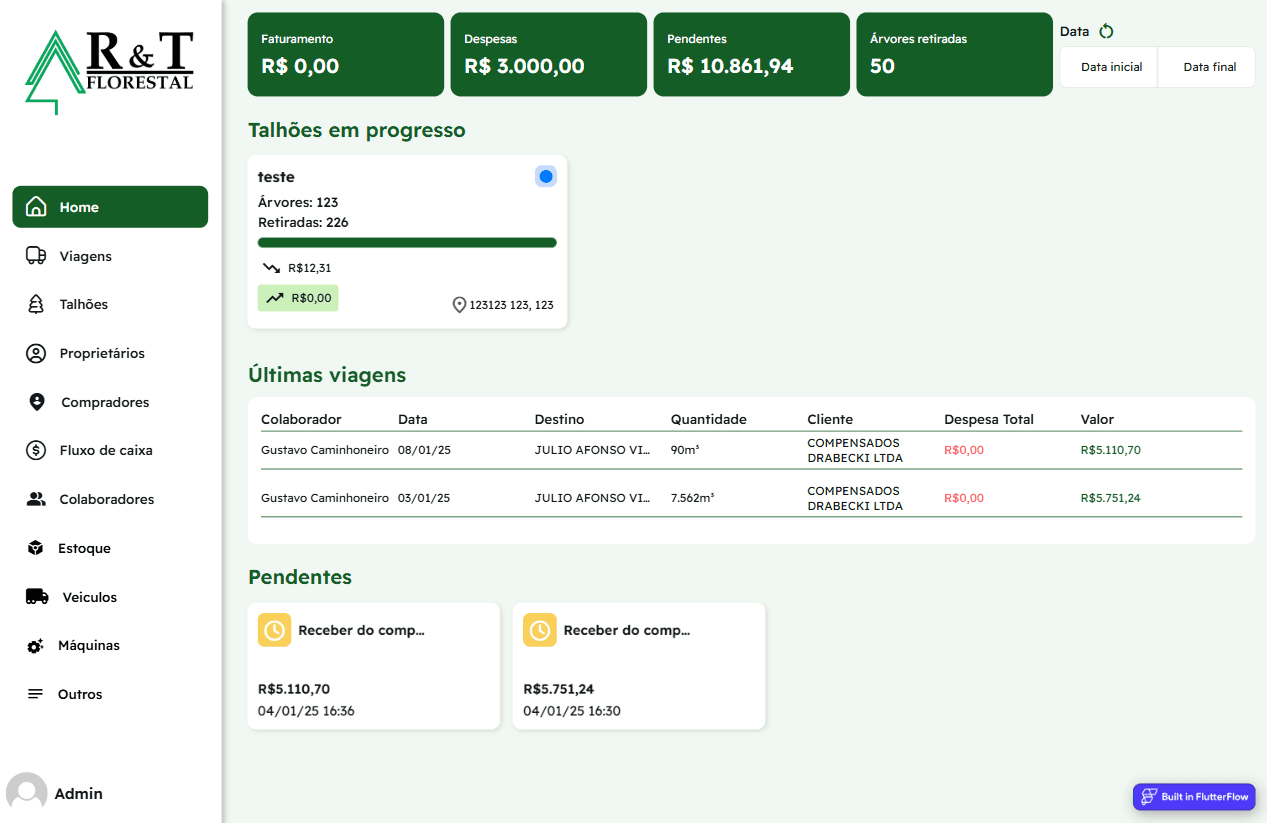Open the Home menu item
The height and width of the screenshot is (823, 1267).
pyautogui.click(x=110, y=207)
